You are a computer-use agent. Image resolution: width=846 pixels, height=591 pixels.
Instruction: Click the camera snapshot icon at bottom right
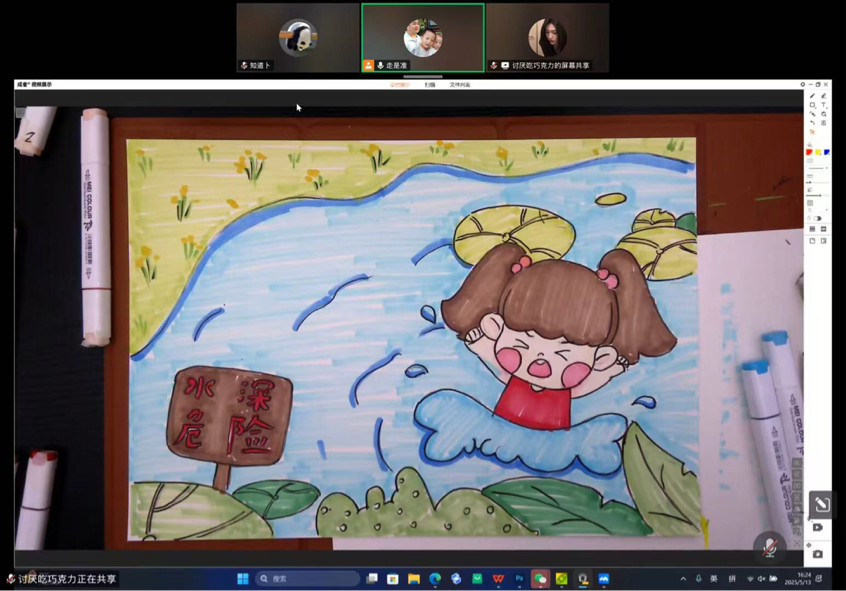click(x=818, y=553)
